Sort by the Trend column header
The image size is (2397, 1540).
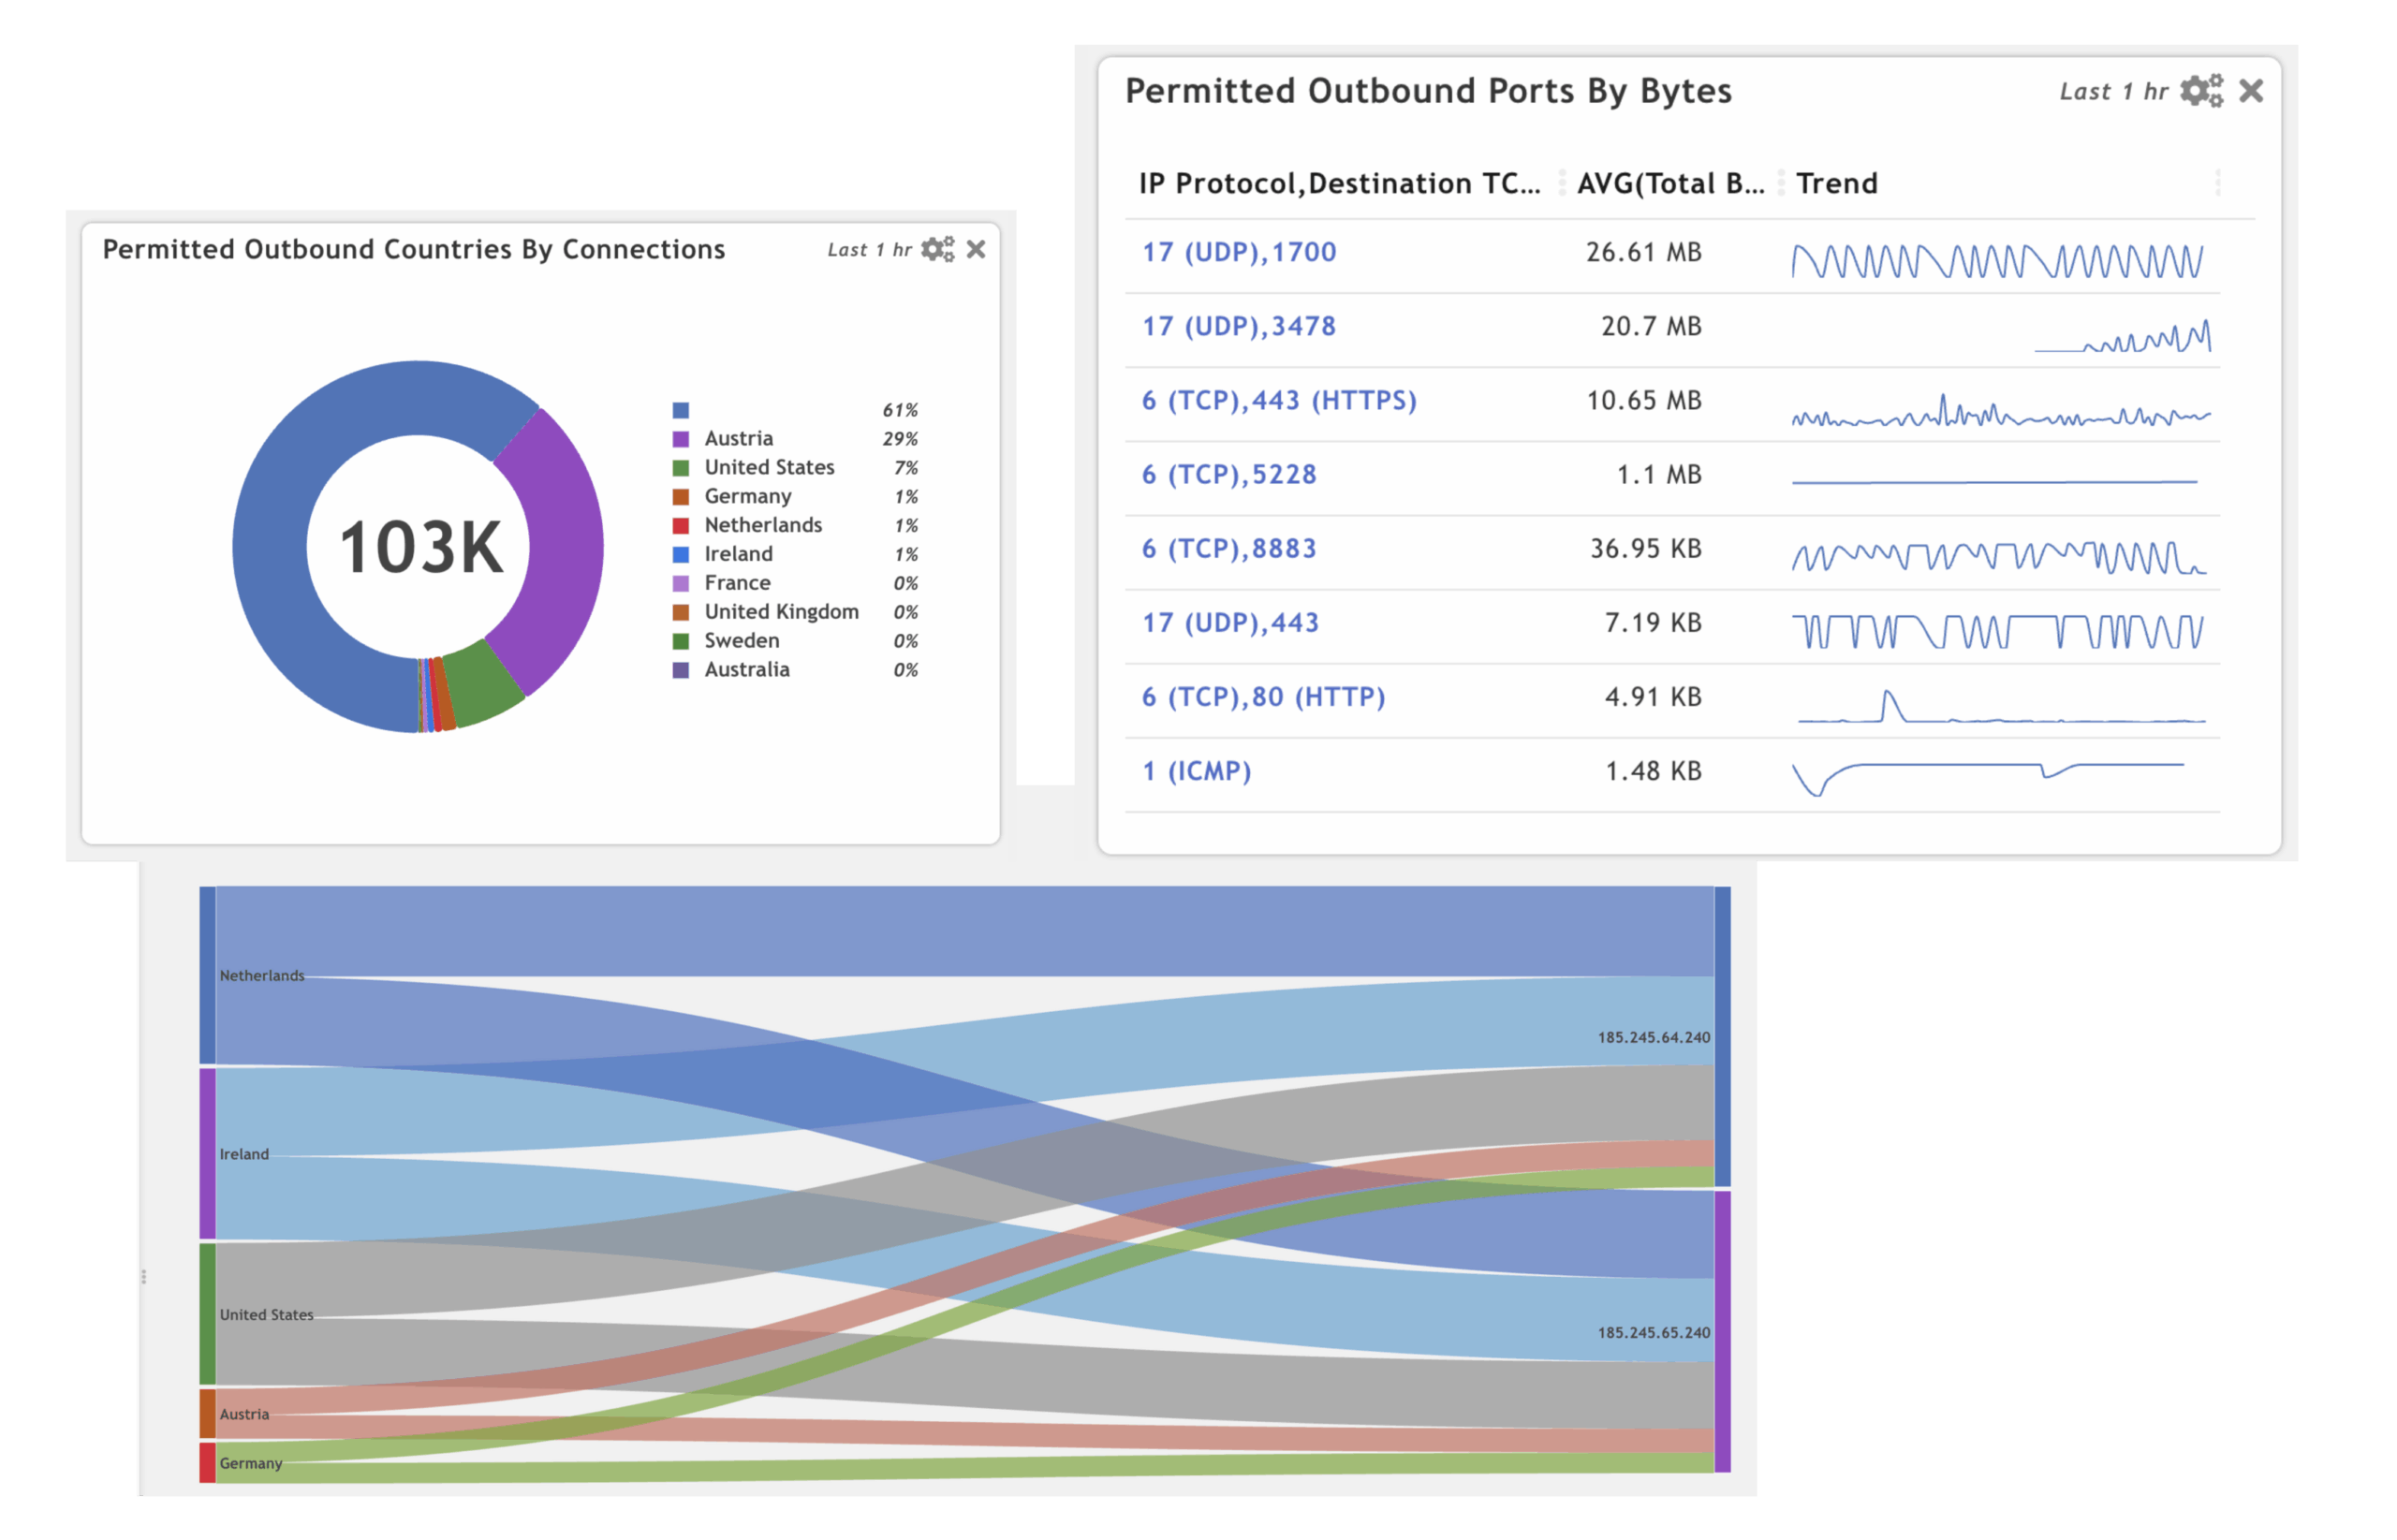pyautogui.click(x=1836, y=184)
